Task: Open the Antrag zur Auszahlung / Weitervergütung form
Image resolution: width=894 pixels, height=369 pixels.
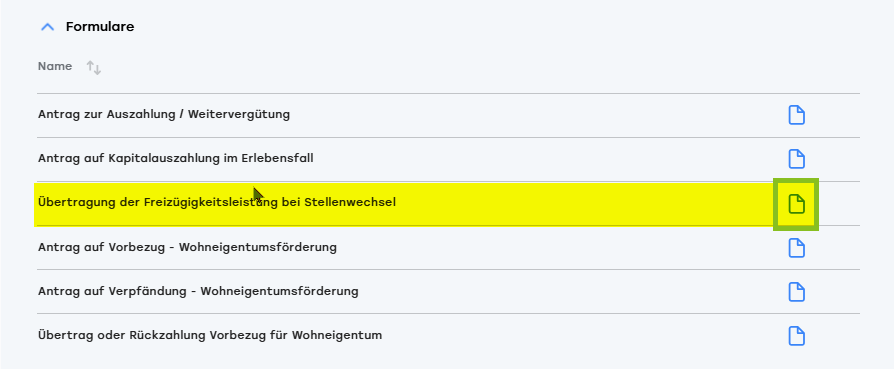Action: pyautogui.click(x=164, y=115)
